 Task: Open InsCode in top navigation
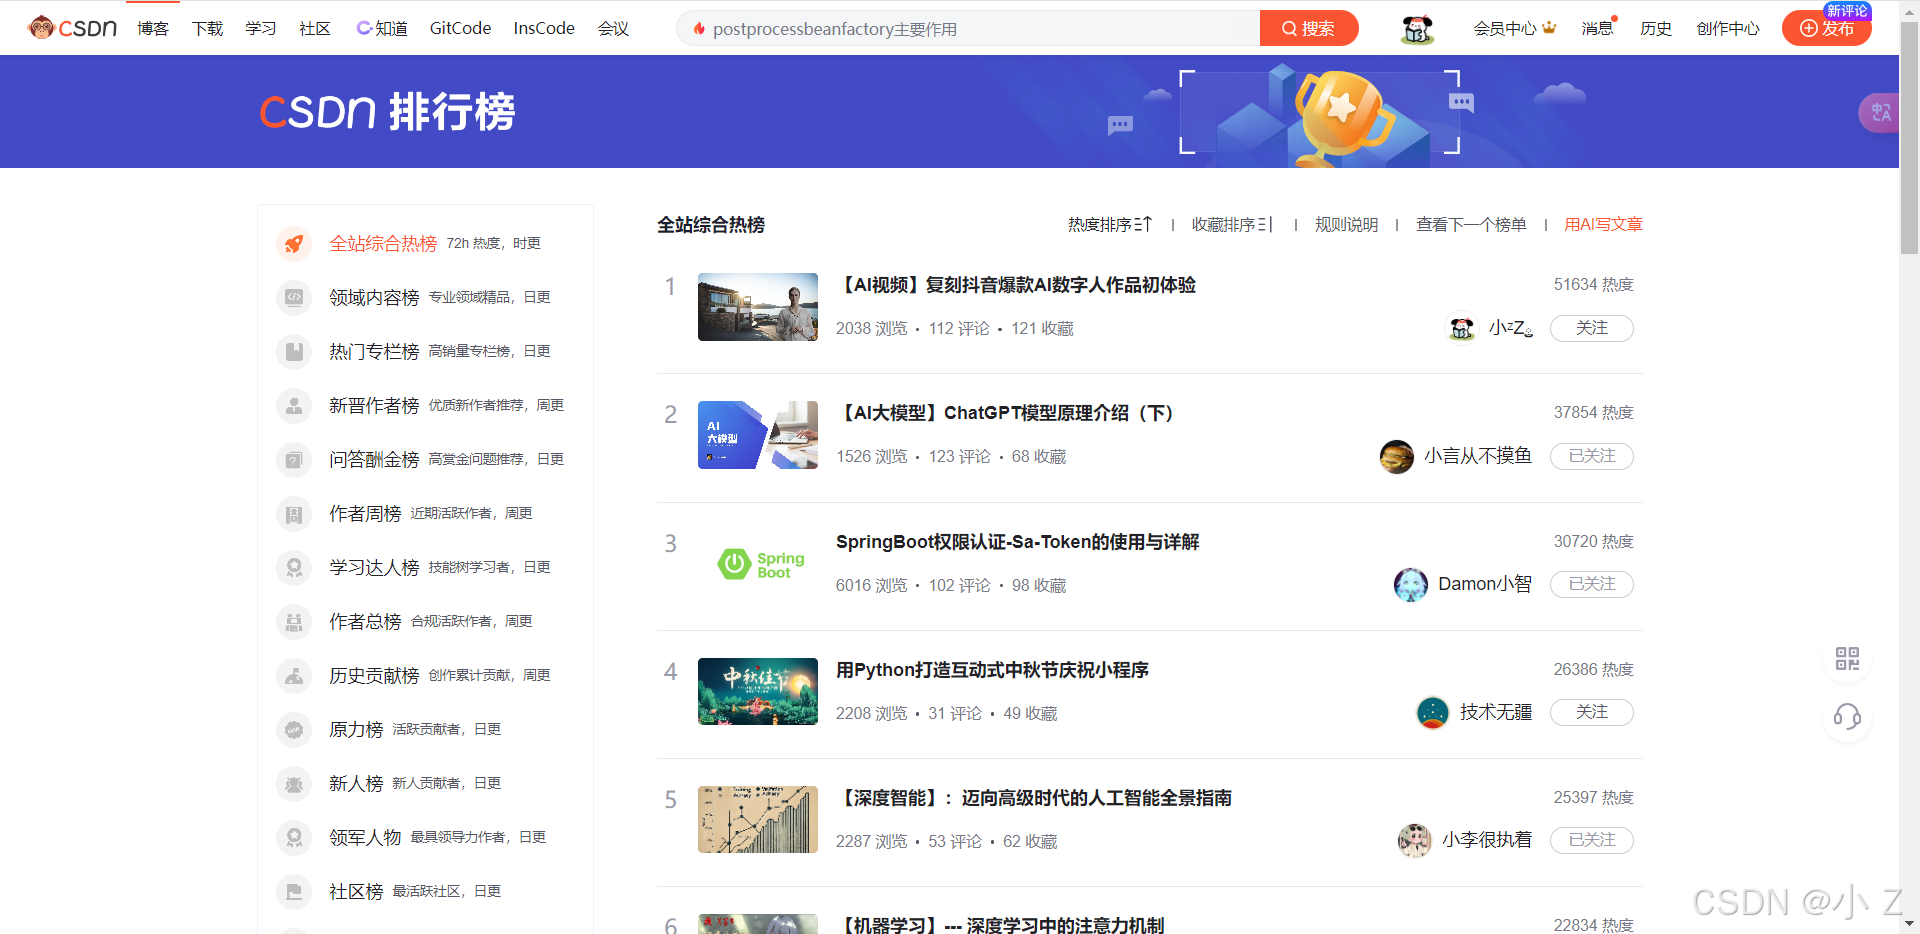544,29
